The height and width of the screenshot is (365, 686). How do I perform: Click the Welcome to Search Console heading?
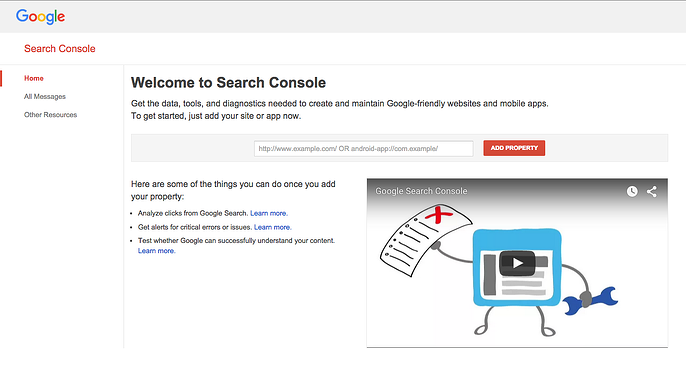pyautogui.click(x=228, y=83)
